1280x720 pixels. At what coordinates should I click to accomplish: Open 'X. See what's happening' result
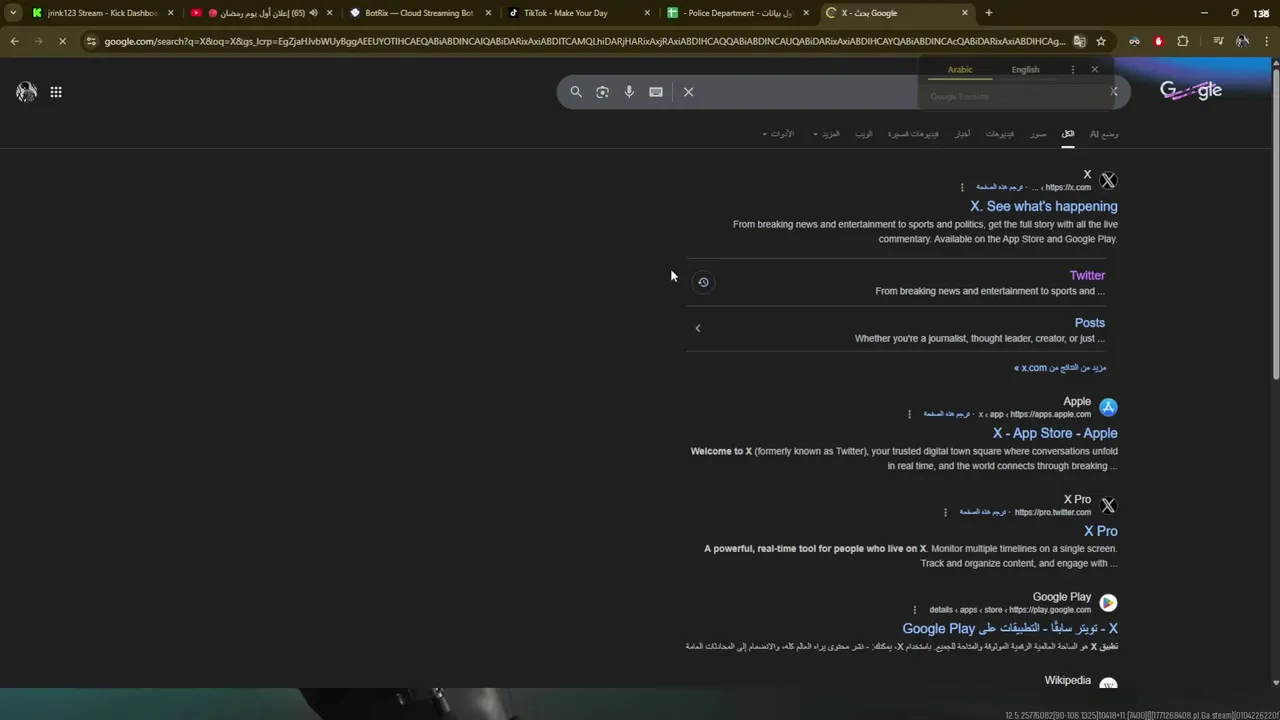click(1044, 206)
